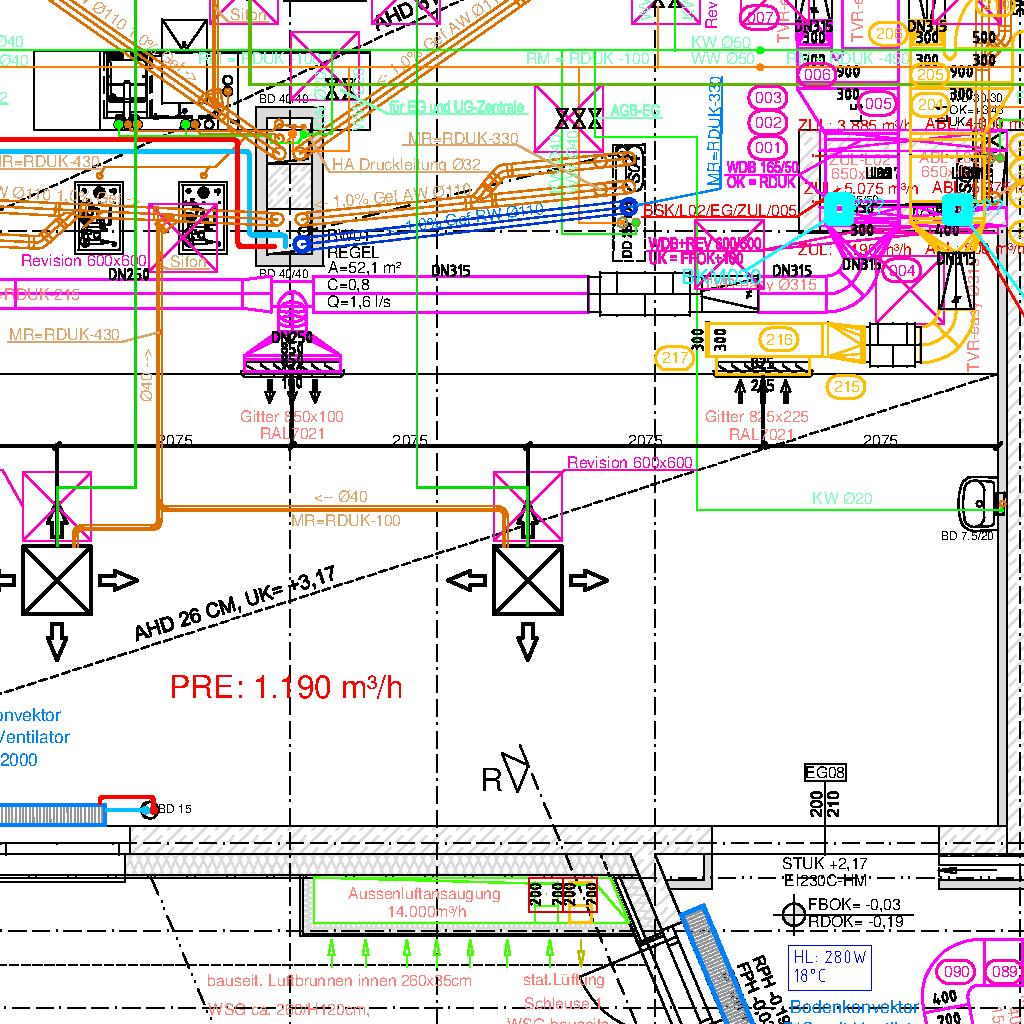
Task: Click the "BD 15" label beside the floor convector
Action: coord(175,809)
